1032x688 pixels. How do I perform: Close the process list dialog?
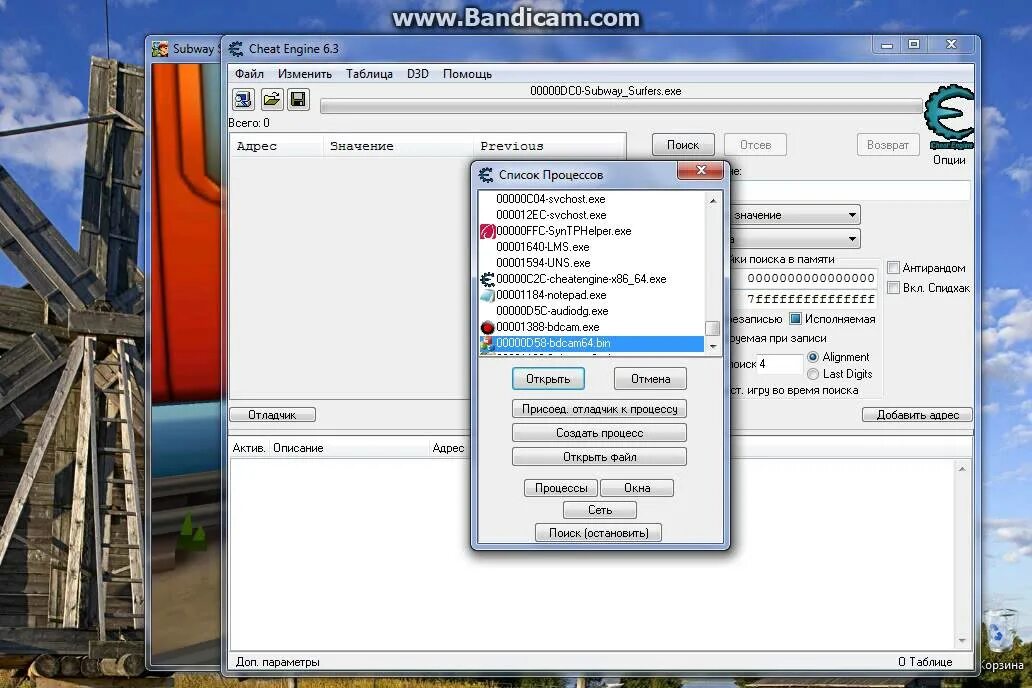click(700, 171)
